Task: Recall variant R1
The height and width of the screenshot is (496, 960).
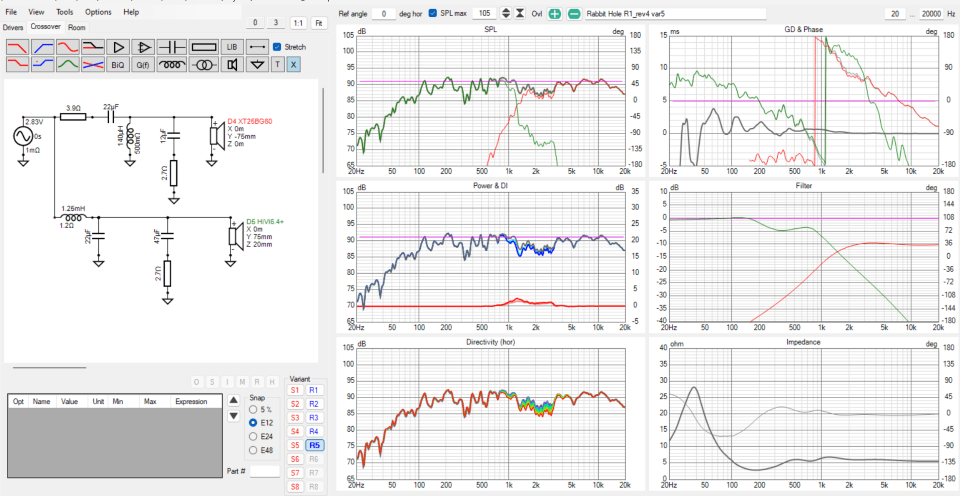Action: tap(314, 390)
